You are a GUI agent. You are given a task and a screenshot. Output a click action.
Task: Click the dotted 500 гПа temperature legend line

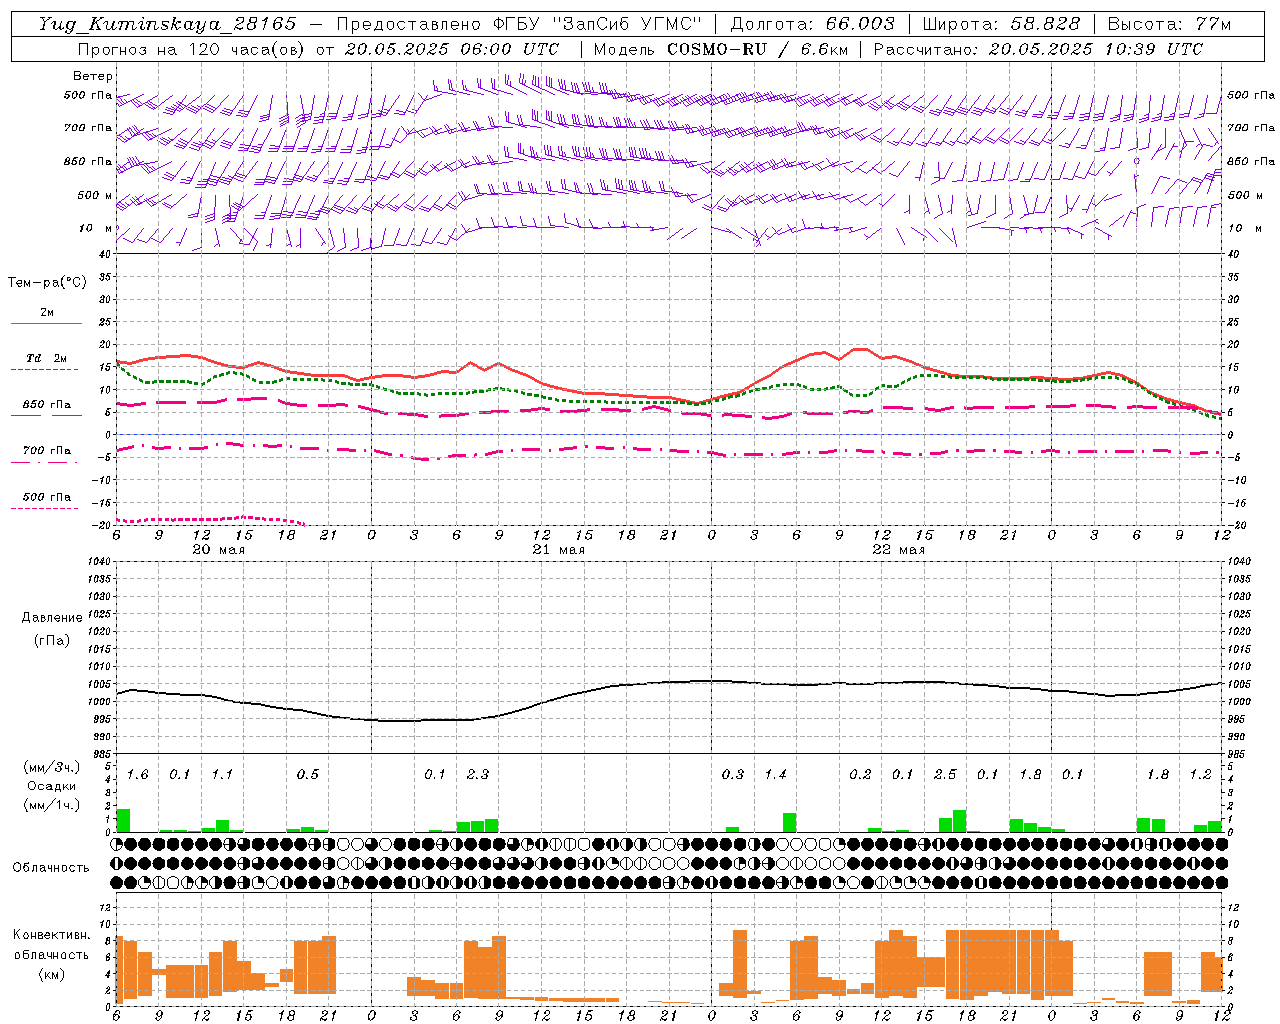coord(45,508)
